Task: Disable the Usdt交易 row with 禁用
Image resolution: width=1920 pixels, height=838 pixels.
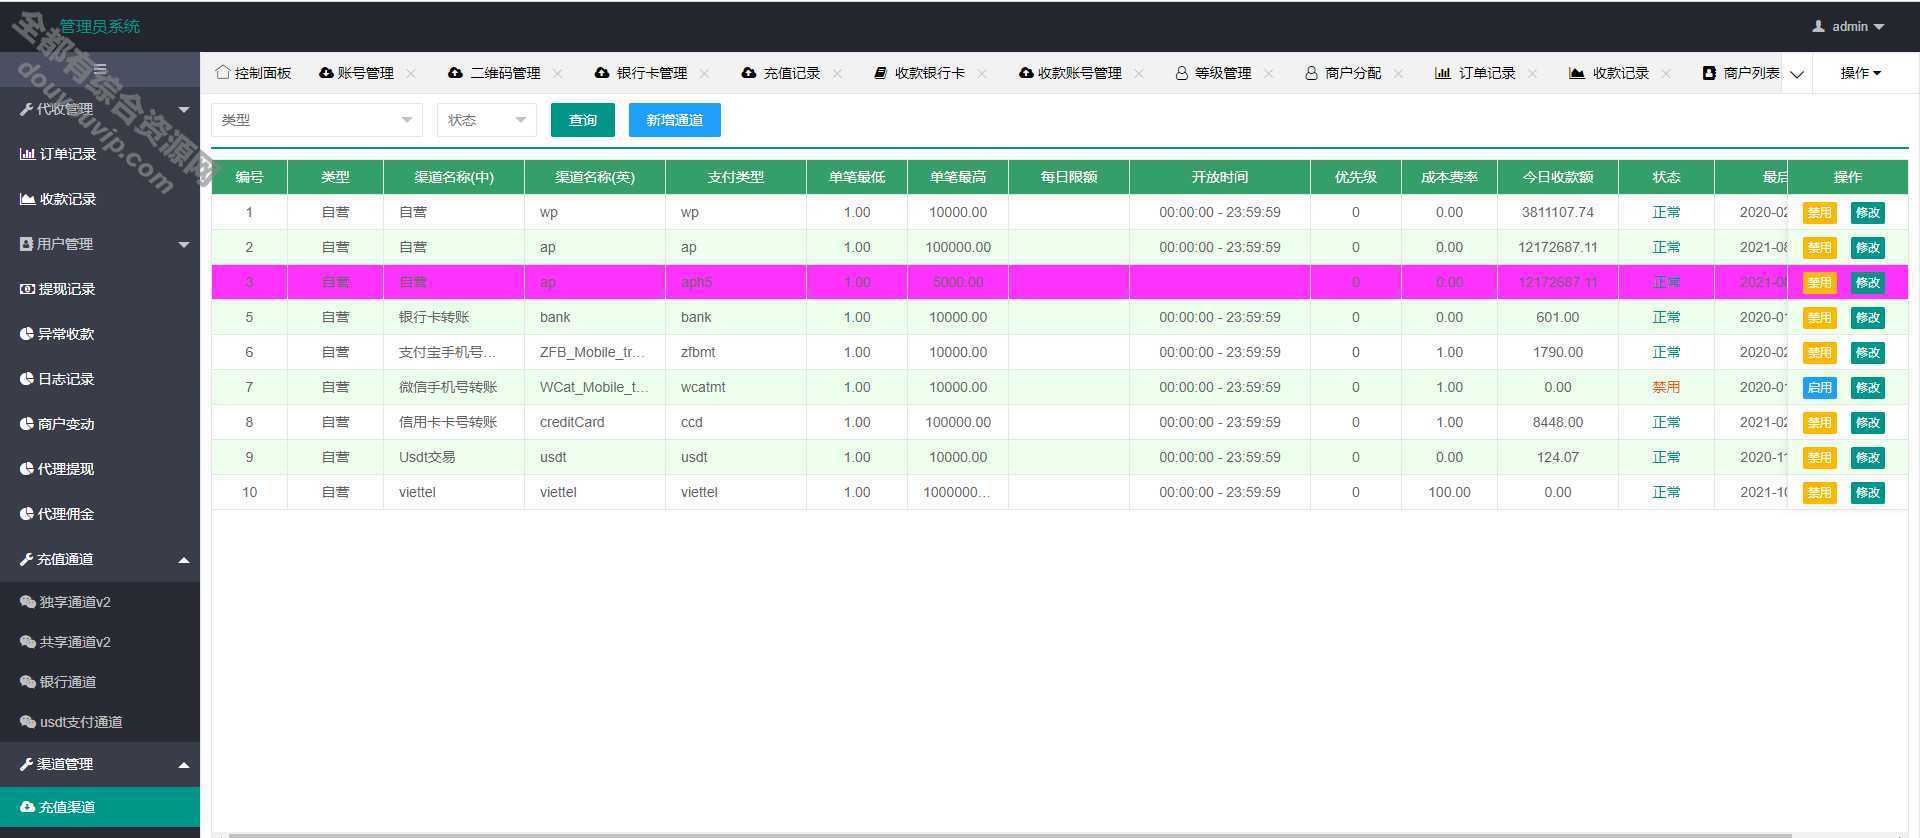Action: [1819, 458]
